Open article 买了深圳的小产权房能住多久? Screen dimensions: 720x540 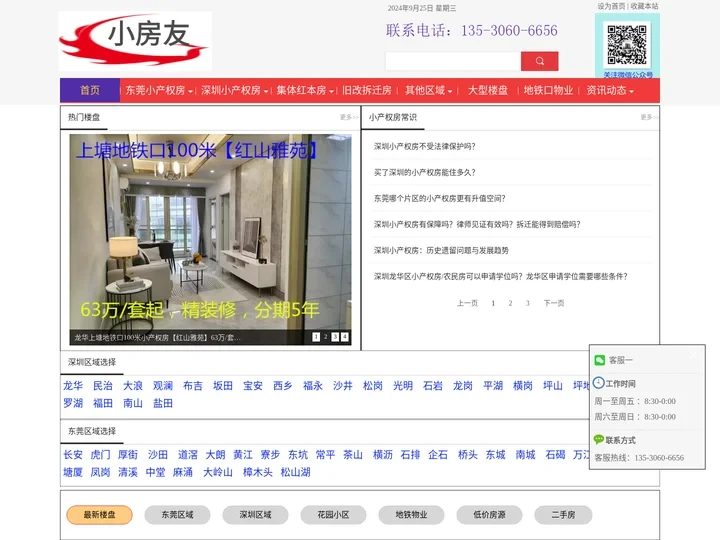coord(424,173)
